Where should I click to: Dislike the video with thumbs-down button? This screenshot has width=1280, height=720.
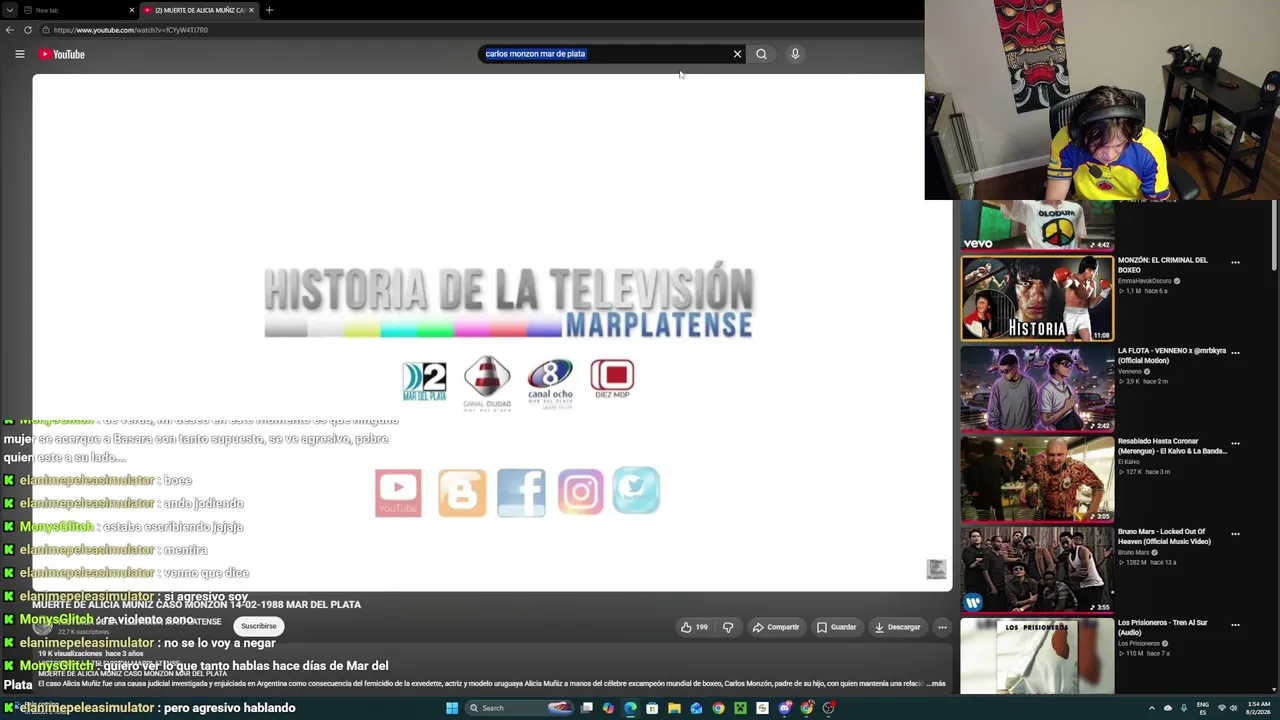tap(728, 627)
